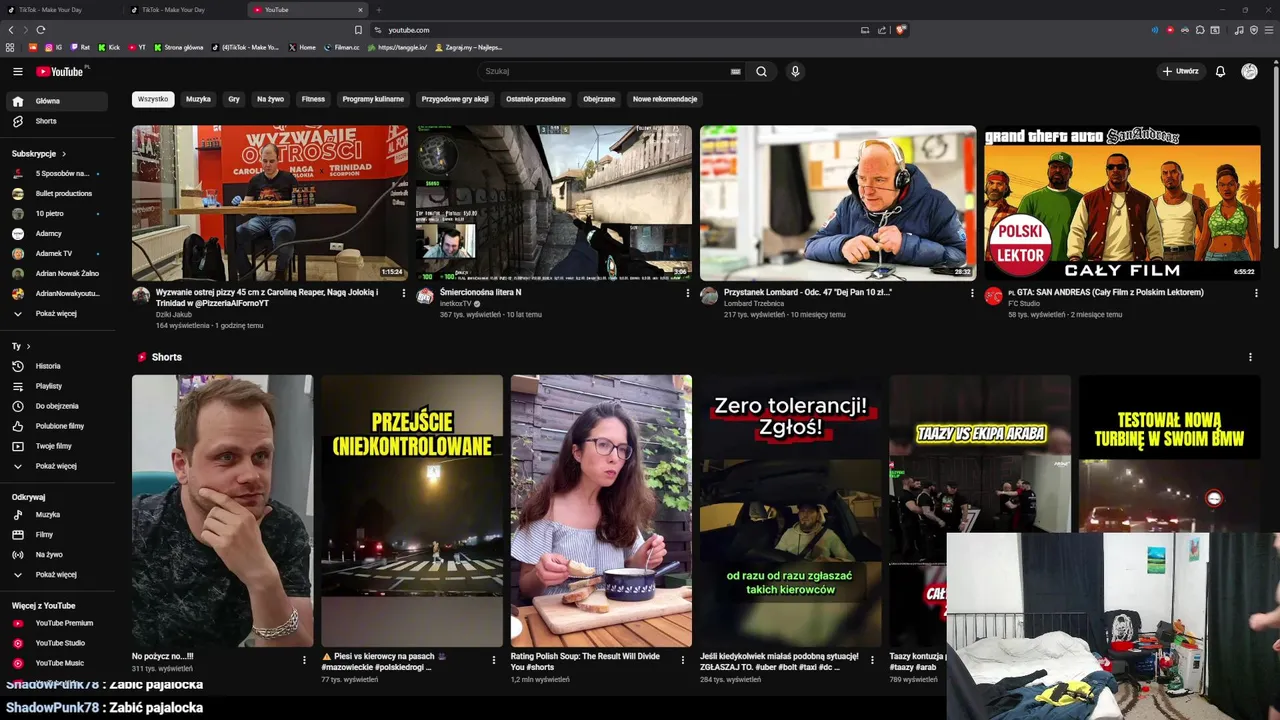Select the Programy kulinarne chip

373,99
